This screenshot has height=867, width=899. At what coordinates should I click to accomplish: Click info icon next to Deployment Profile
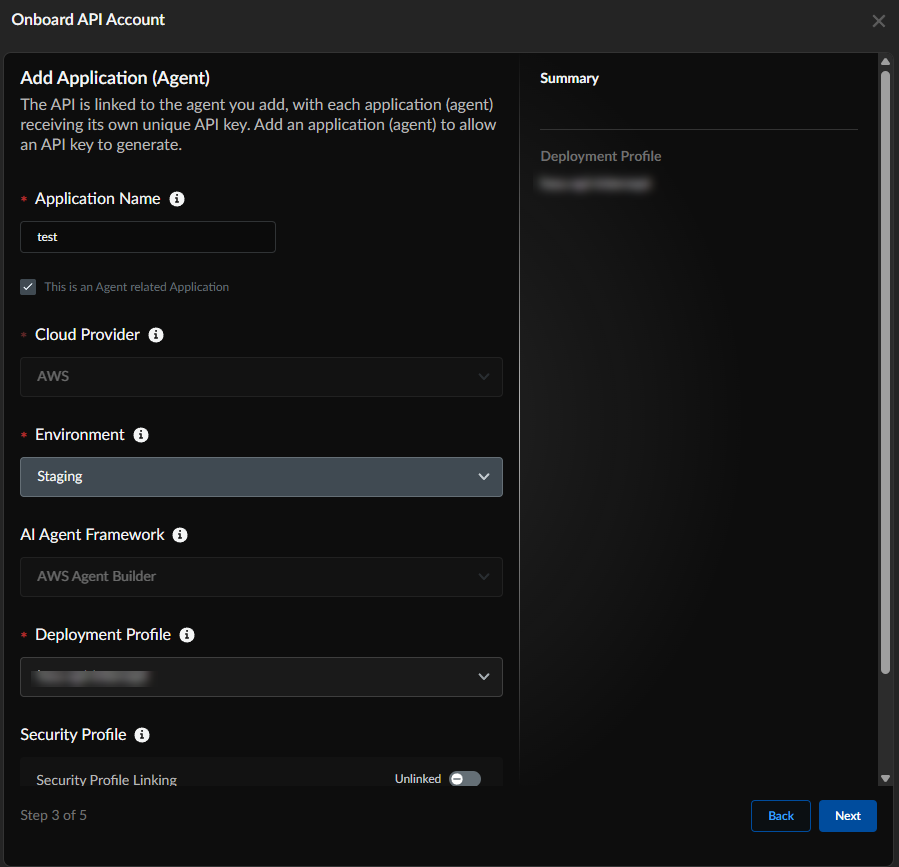(187, 635)
